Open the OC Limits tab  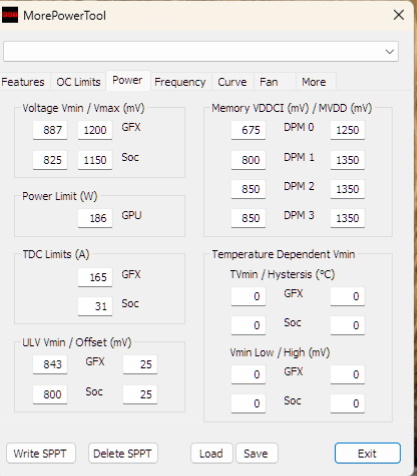[78, 82]
